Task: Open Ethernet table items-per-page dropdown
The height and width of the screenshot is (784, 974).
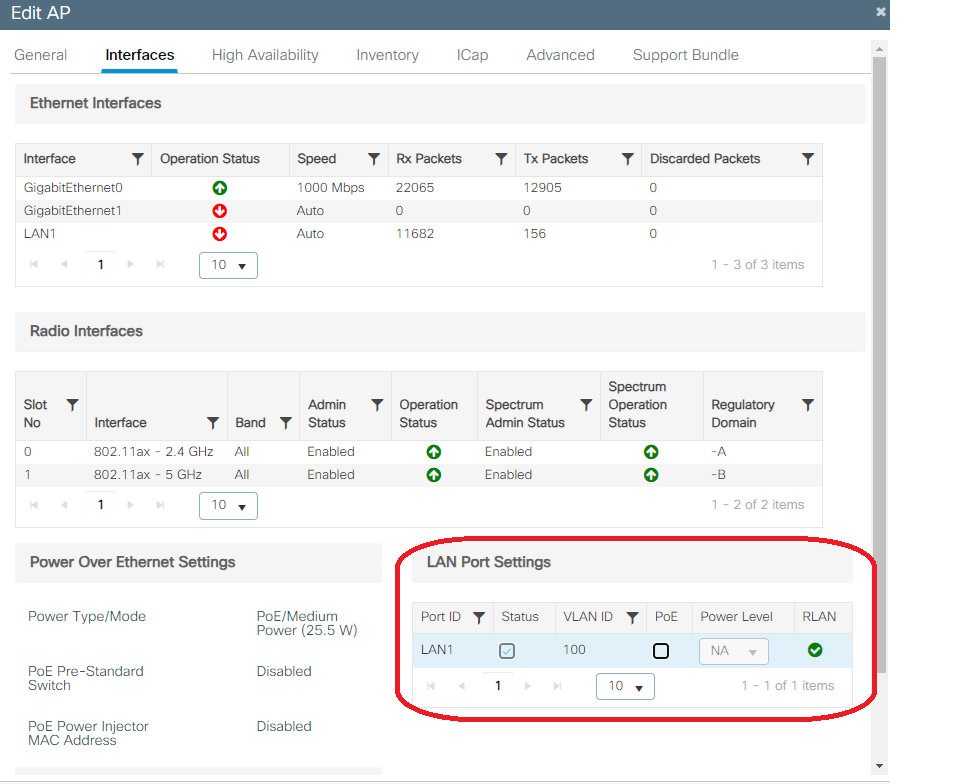Action: tap(228, 265)
